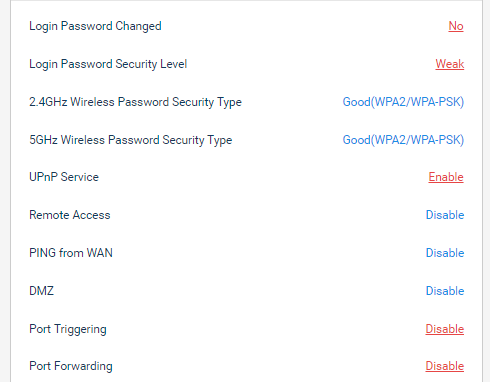Open the "Weak" password security link
490x382 pixels.
(450, 64)
